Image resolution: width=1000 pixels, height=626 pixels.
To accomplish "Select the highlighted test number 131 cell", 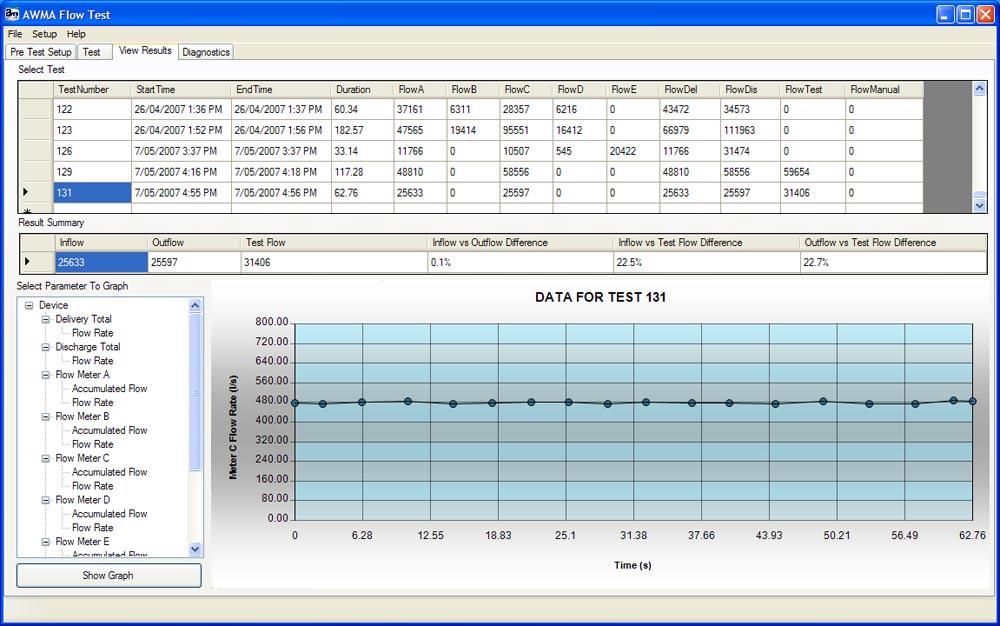I will [92, 193].
